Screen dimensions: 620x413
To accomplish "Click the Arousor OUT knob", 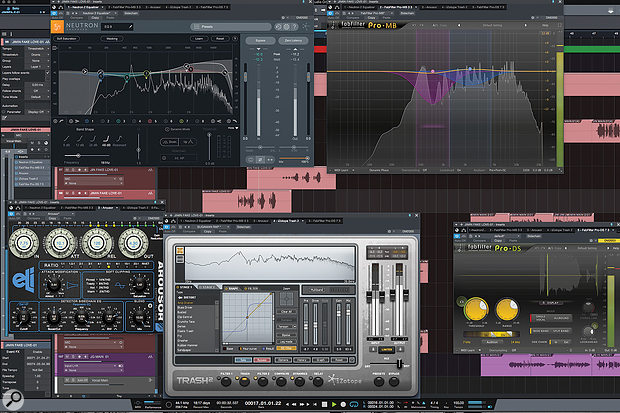I will (133, 243).
